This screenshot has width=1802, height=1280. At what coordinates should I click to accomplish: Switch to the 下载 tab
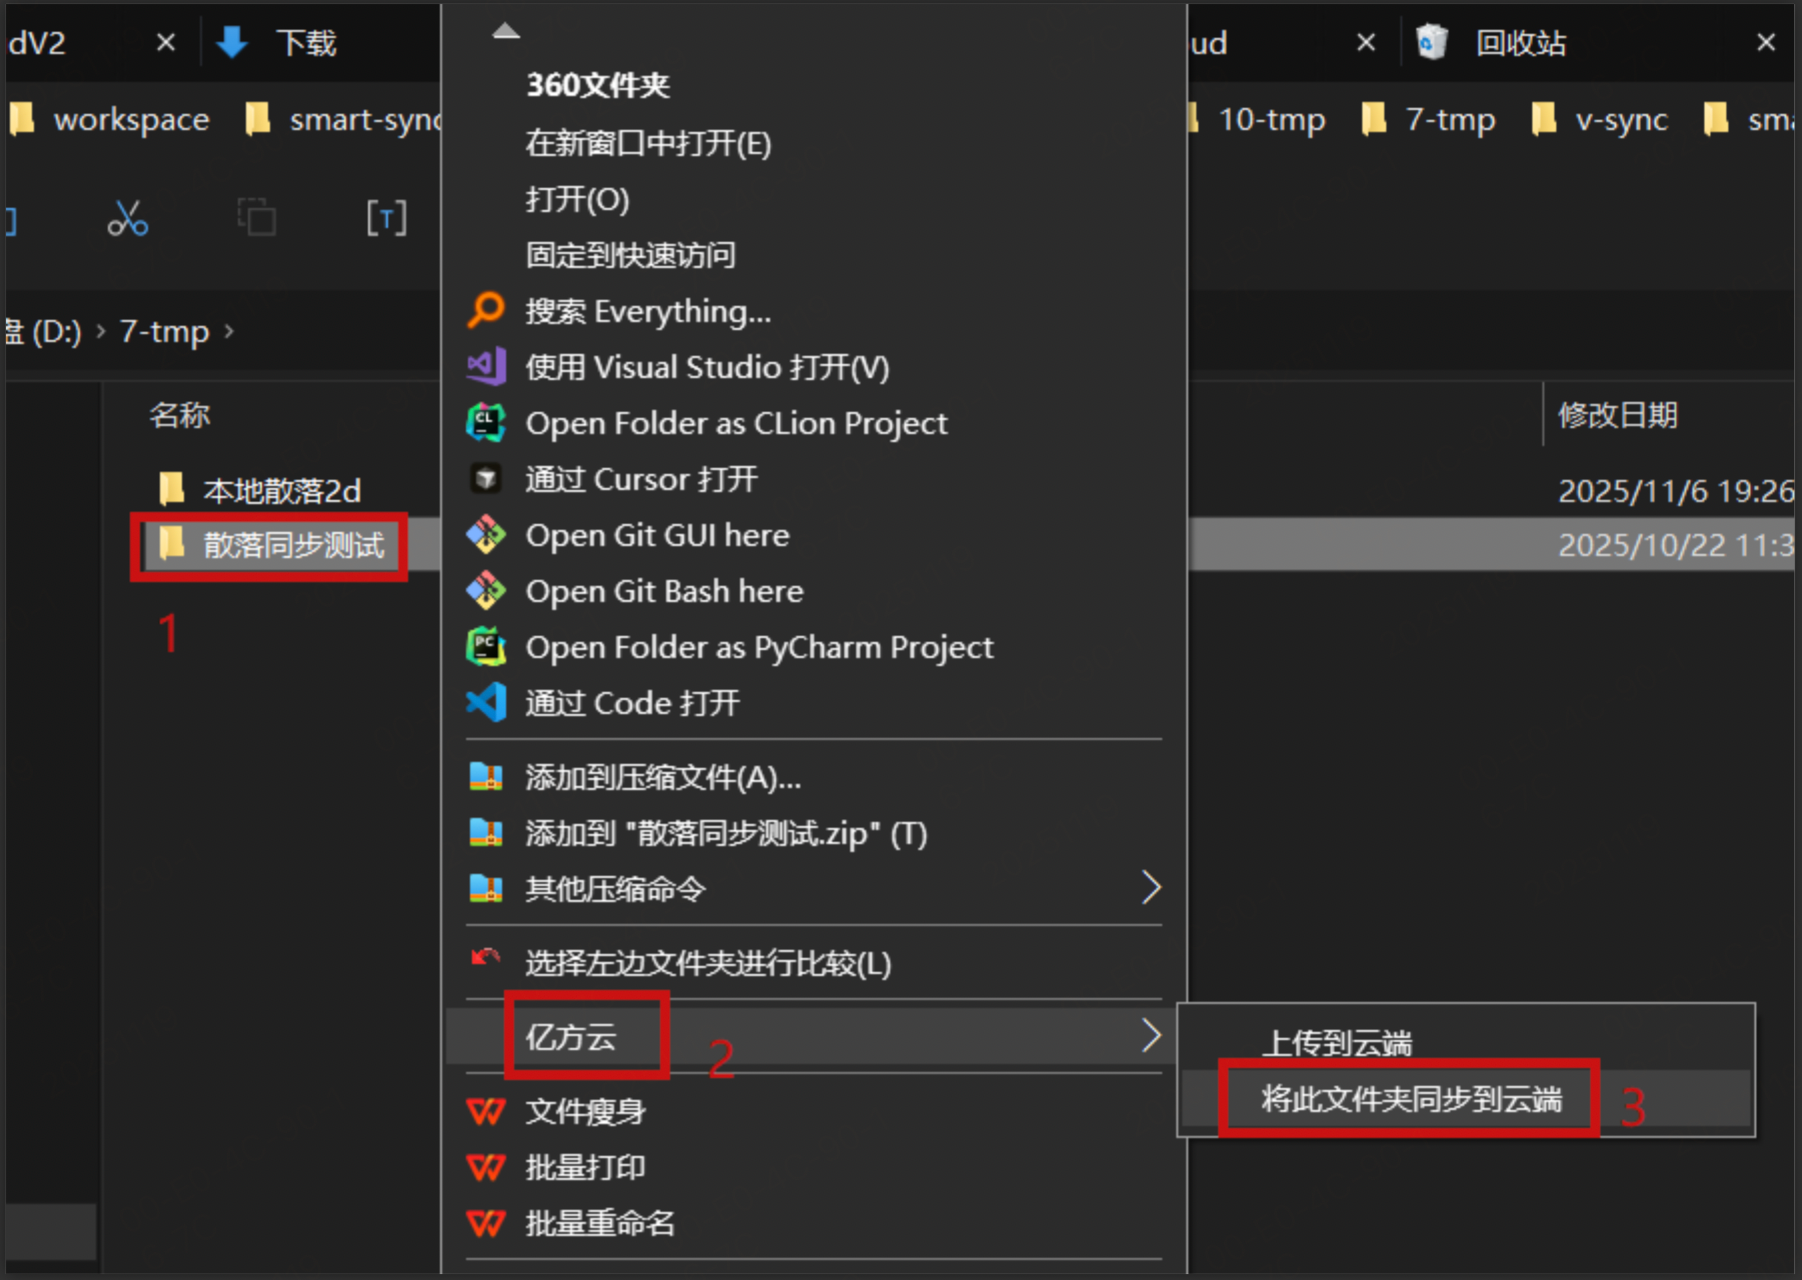pyautogui.click(x=305, y=43)
